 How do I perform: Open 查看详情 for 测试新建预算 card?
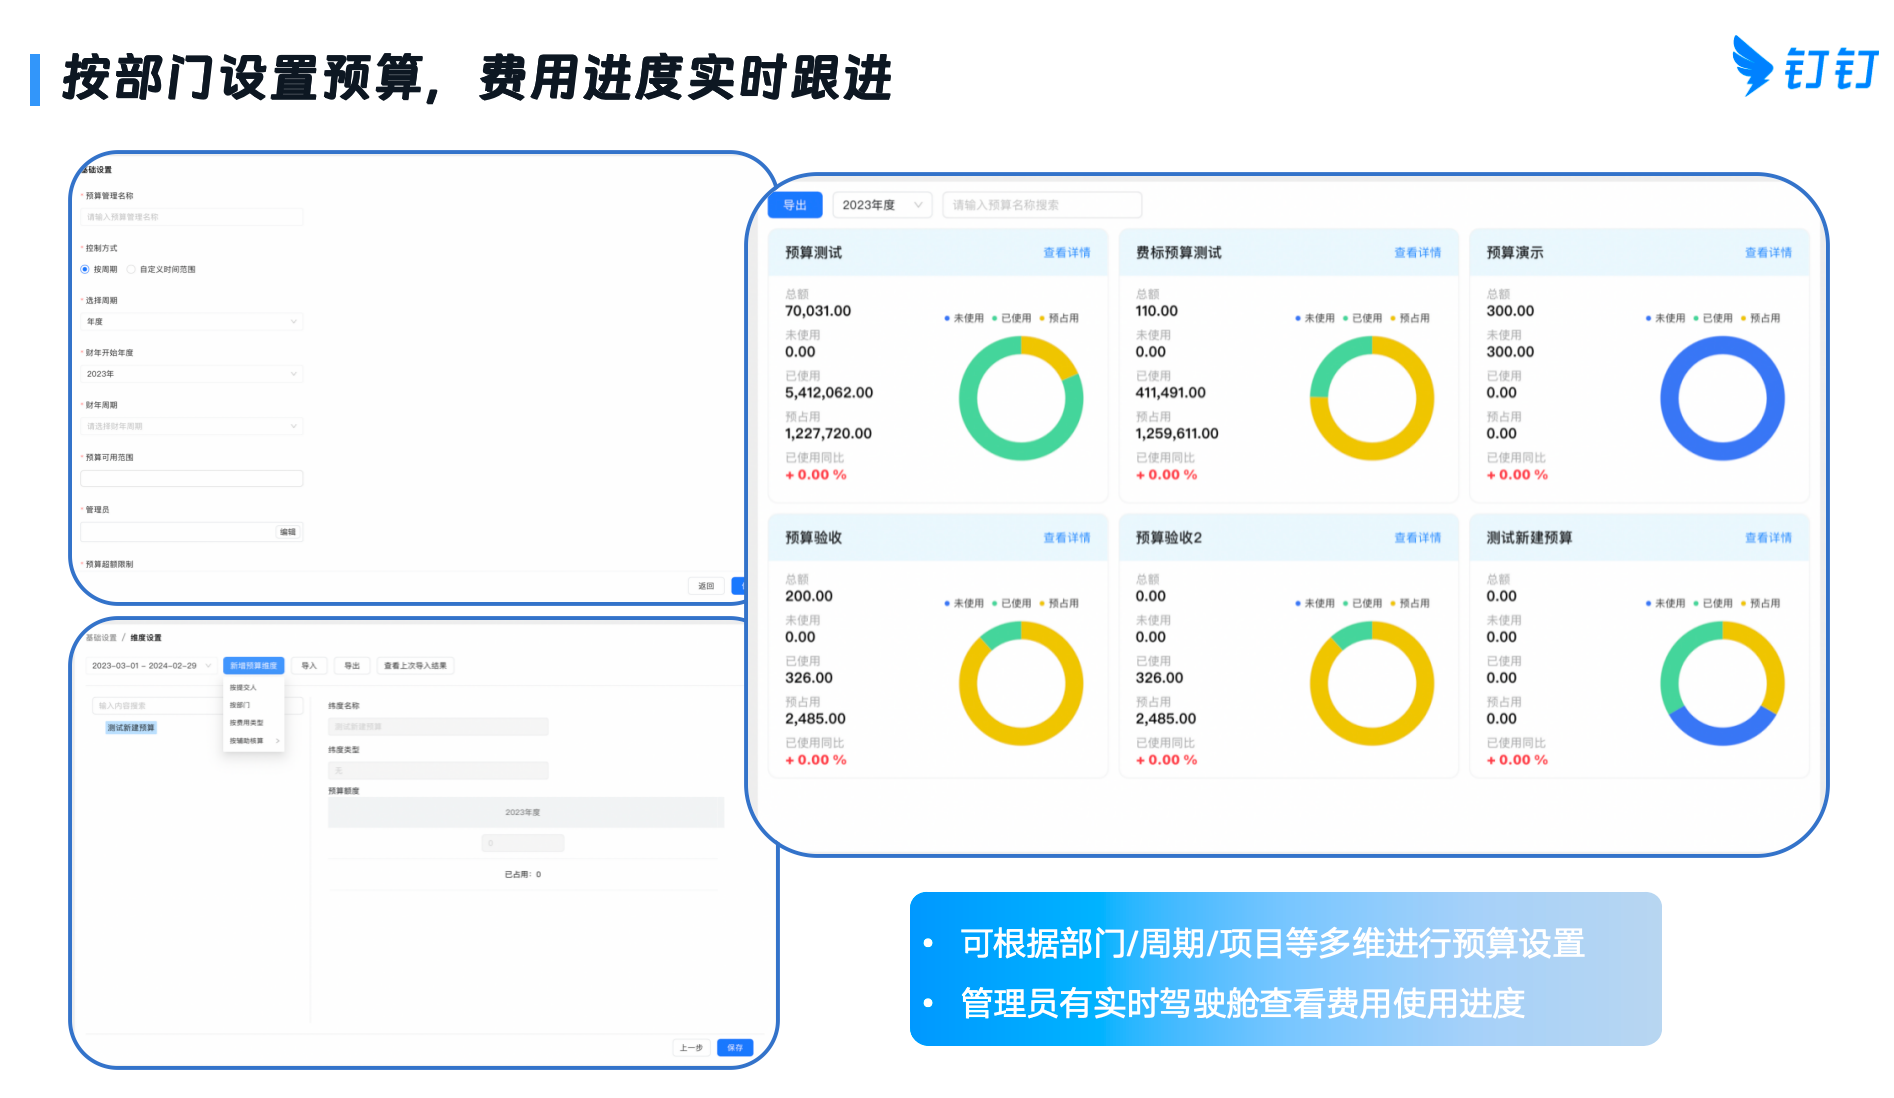pyautogui.click(x=1769, y=538)
